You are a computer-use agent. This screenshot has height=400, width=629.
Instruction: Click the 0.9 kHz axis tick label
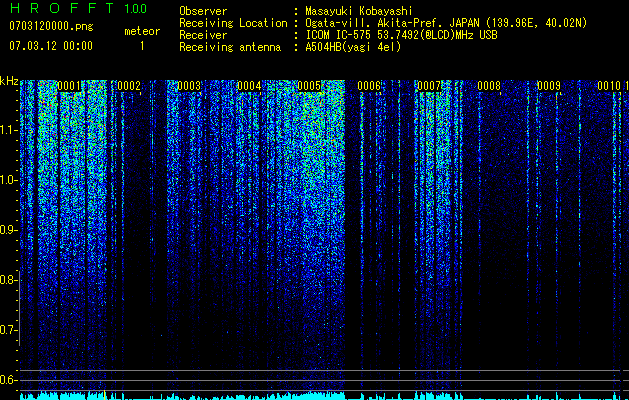[x=8, y=230]
